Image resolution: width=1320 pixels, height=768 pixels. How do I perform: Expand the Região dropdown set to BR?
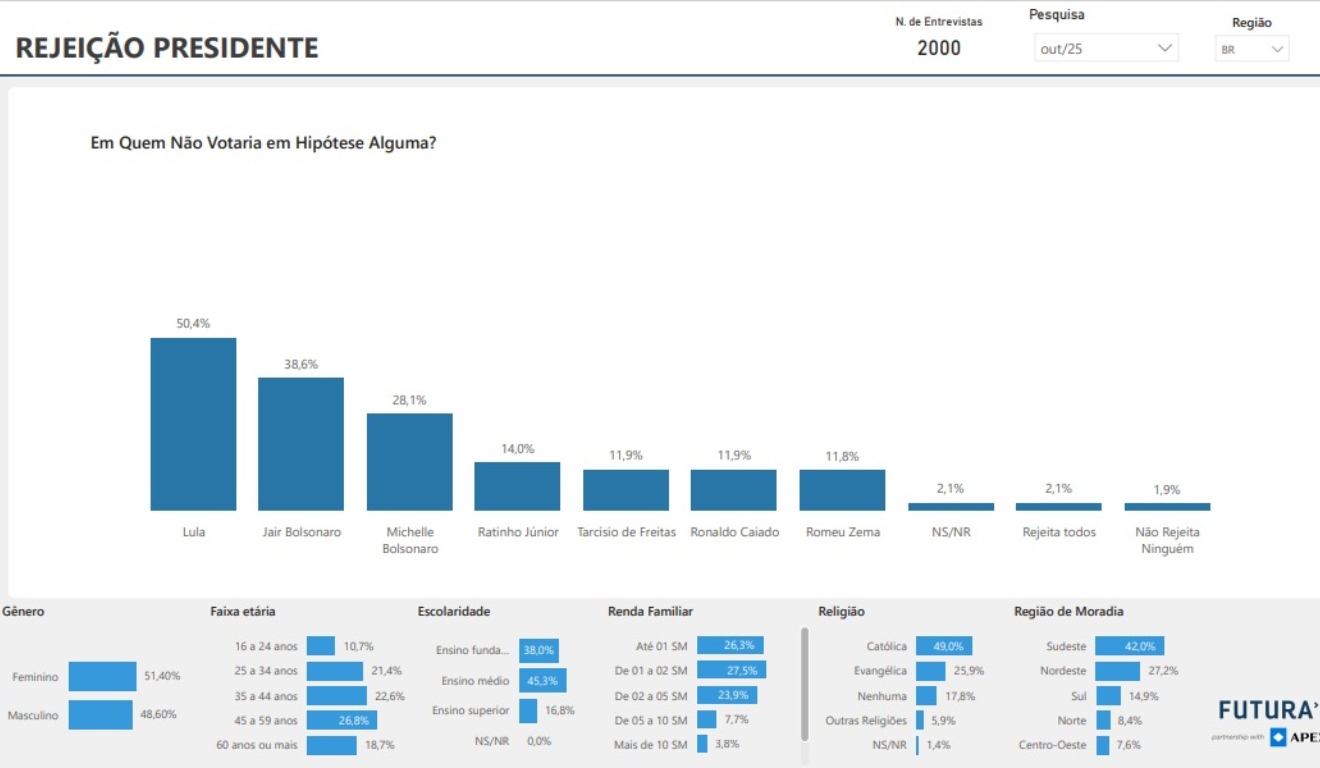(x=1252, y=49)
